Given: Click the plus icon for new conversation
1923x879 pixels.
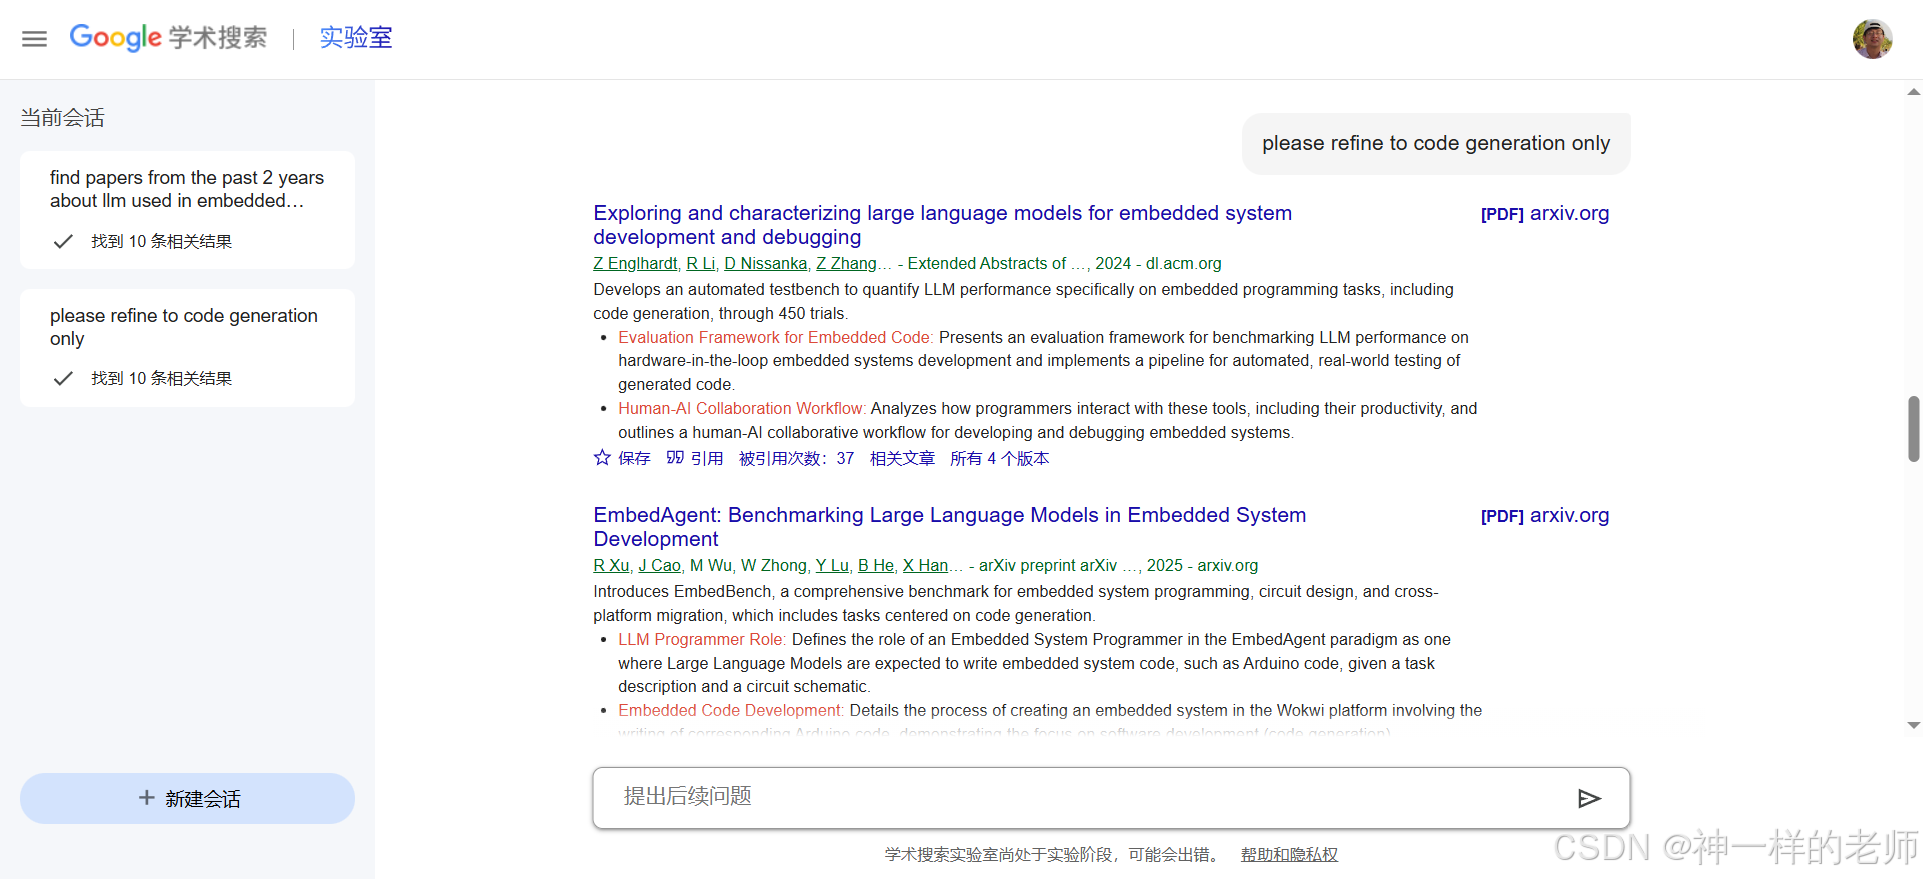Looking at the screenshot, I should (146, 798).
